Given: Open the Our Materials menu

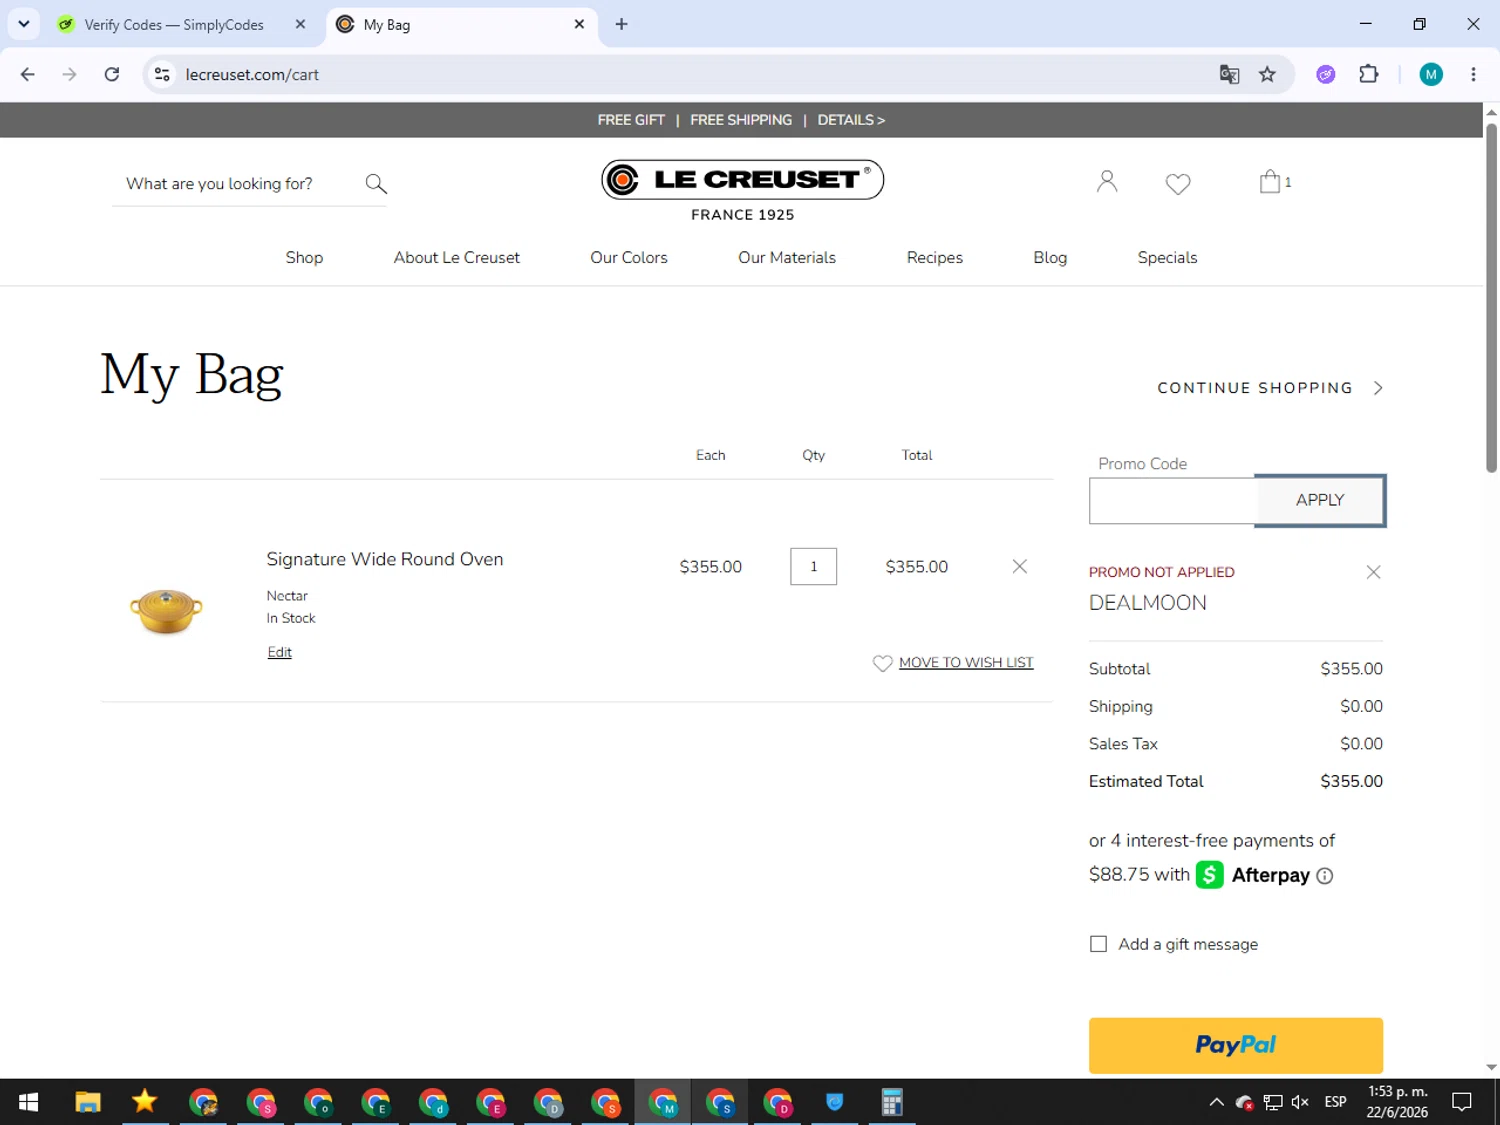Looking at the screenshot, I should point(787,257).
